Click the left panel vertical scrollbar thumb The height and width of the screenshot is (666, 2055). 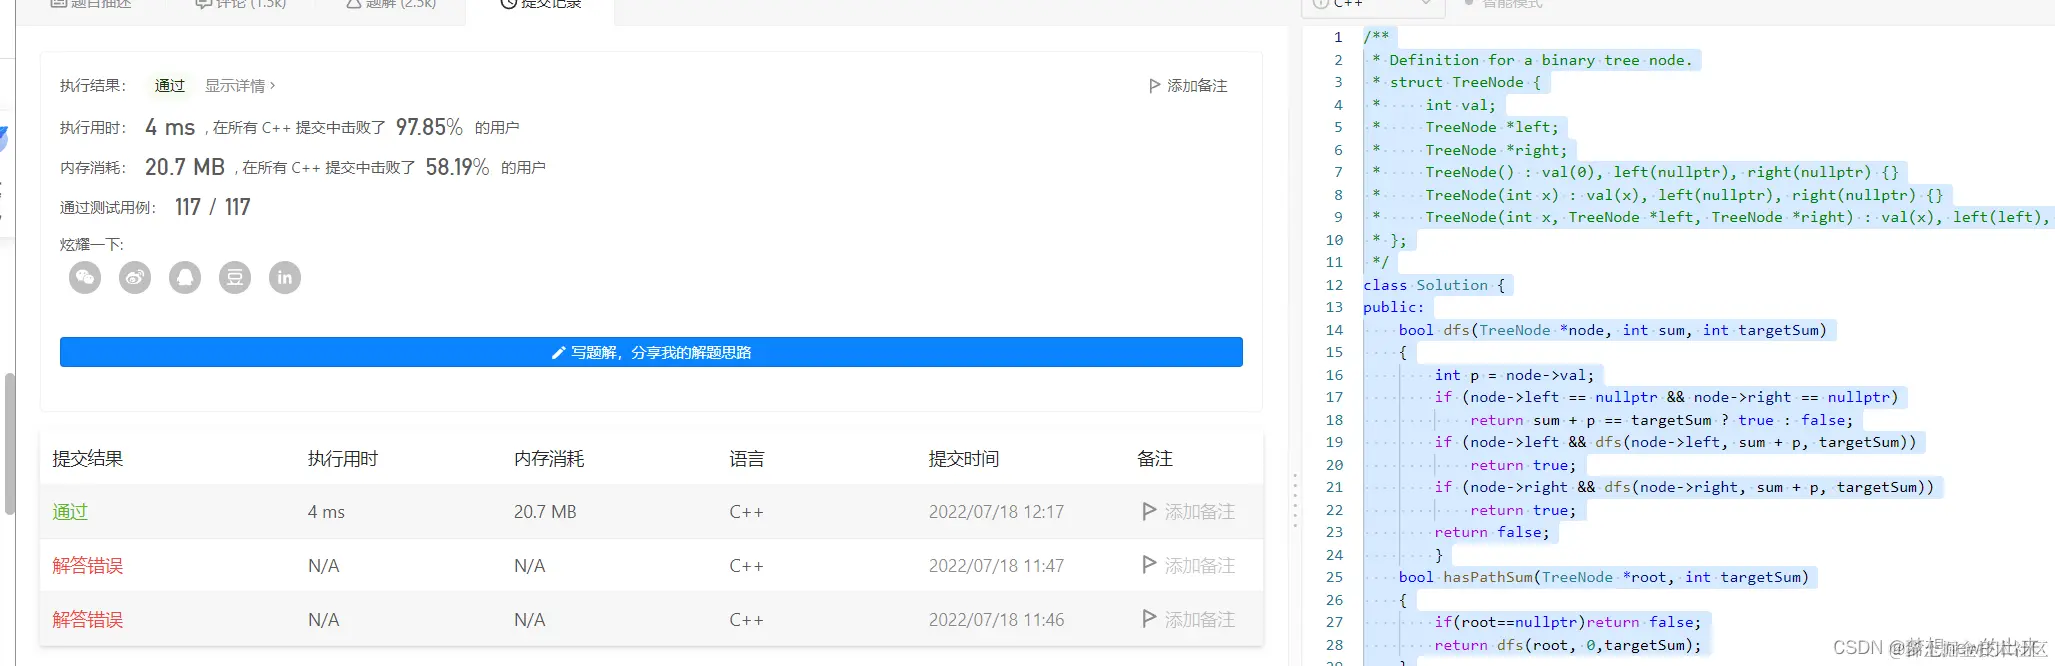pyautogui.click(x=10, y=443)
